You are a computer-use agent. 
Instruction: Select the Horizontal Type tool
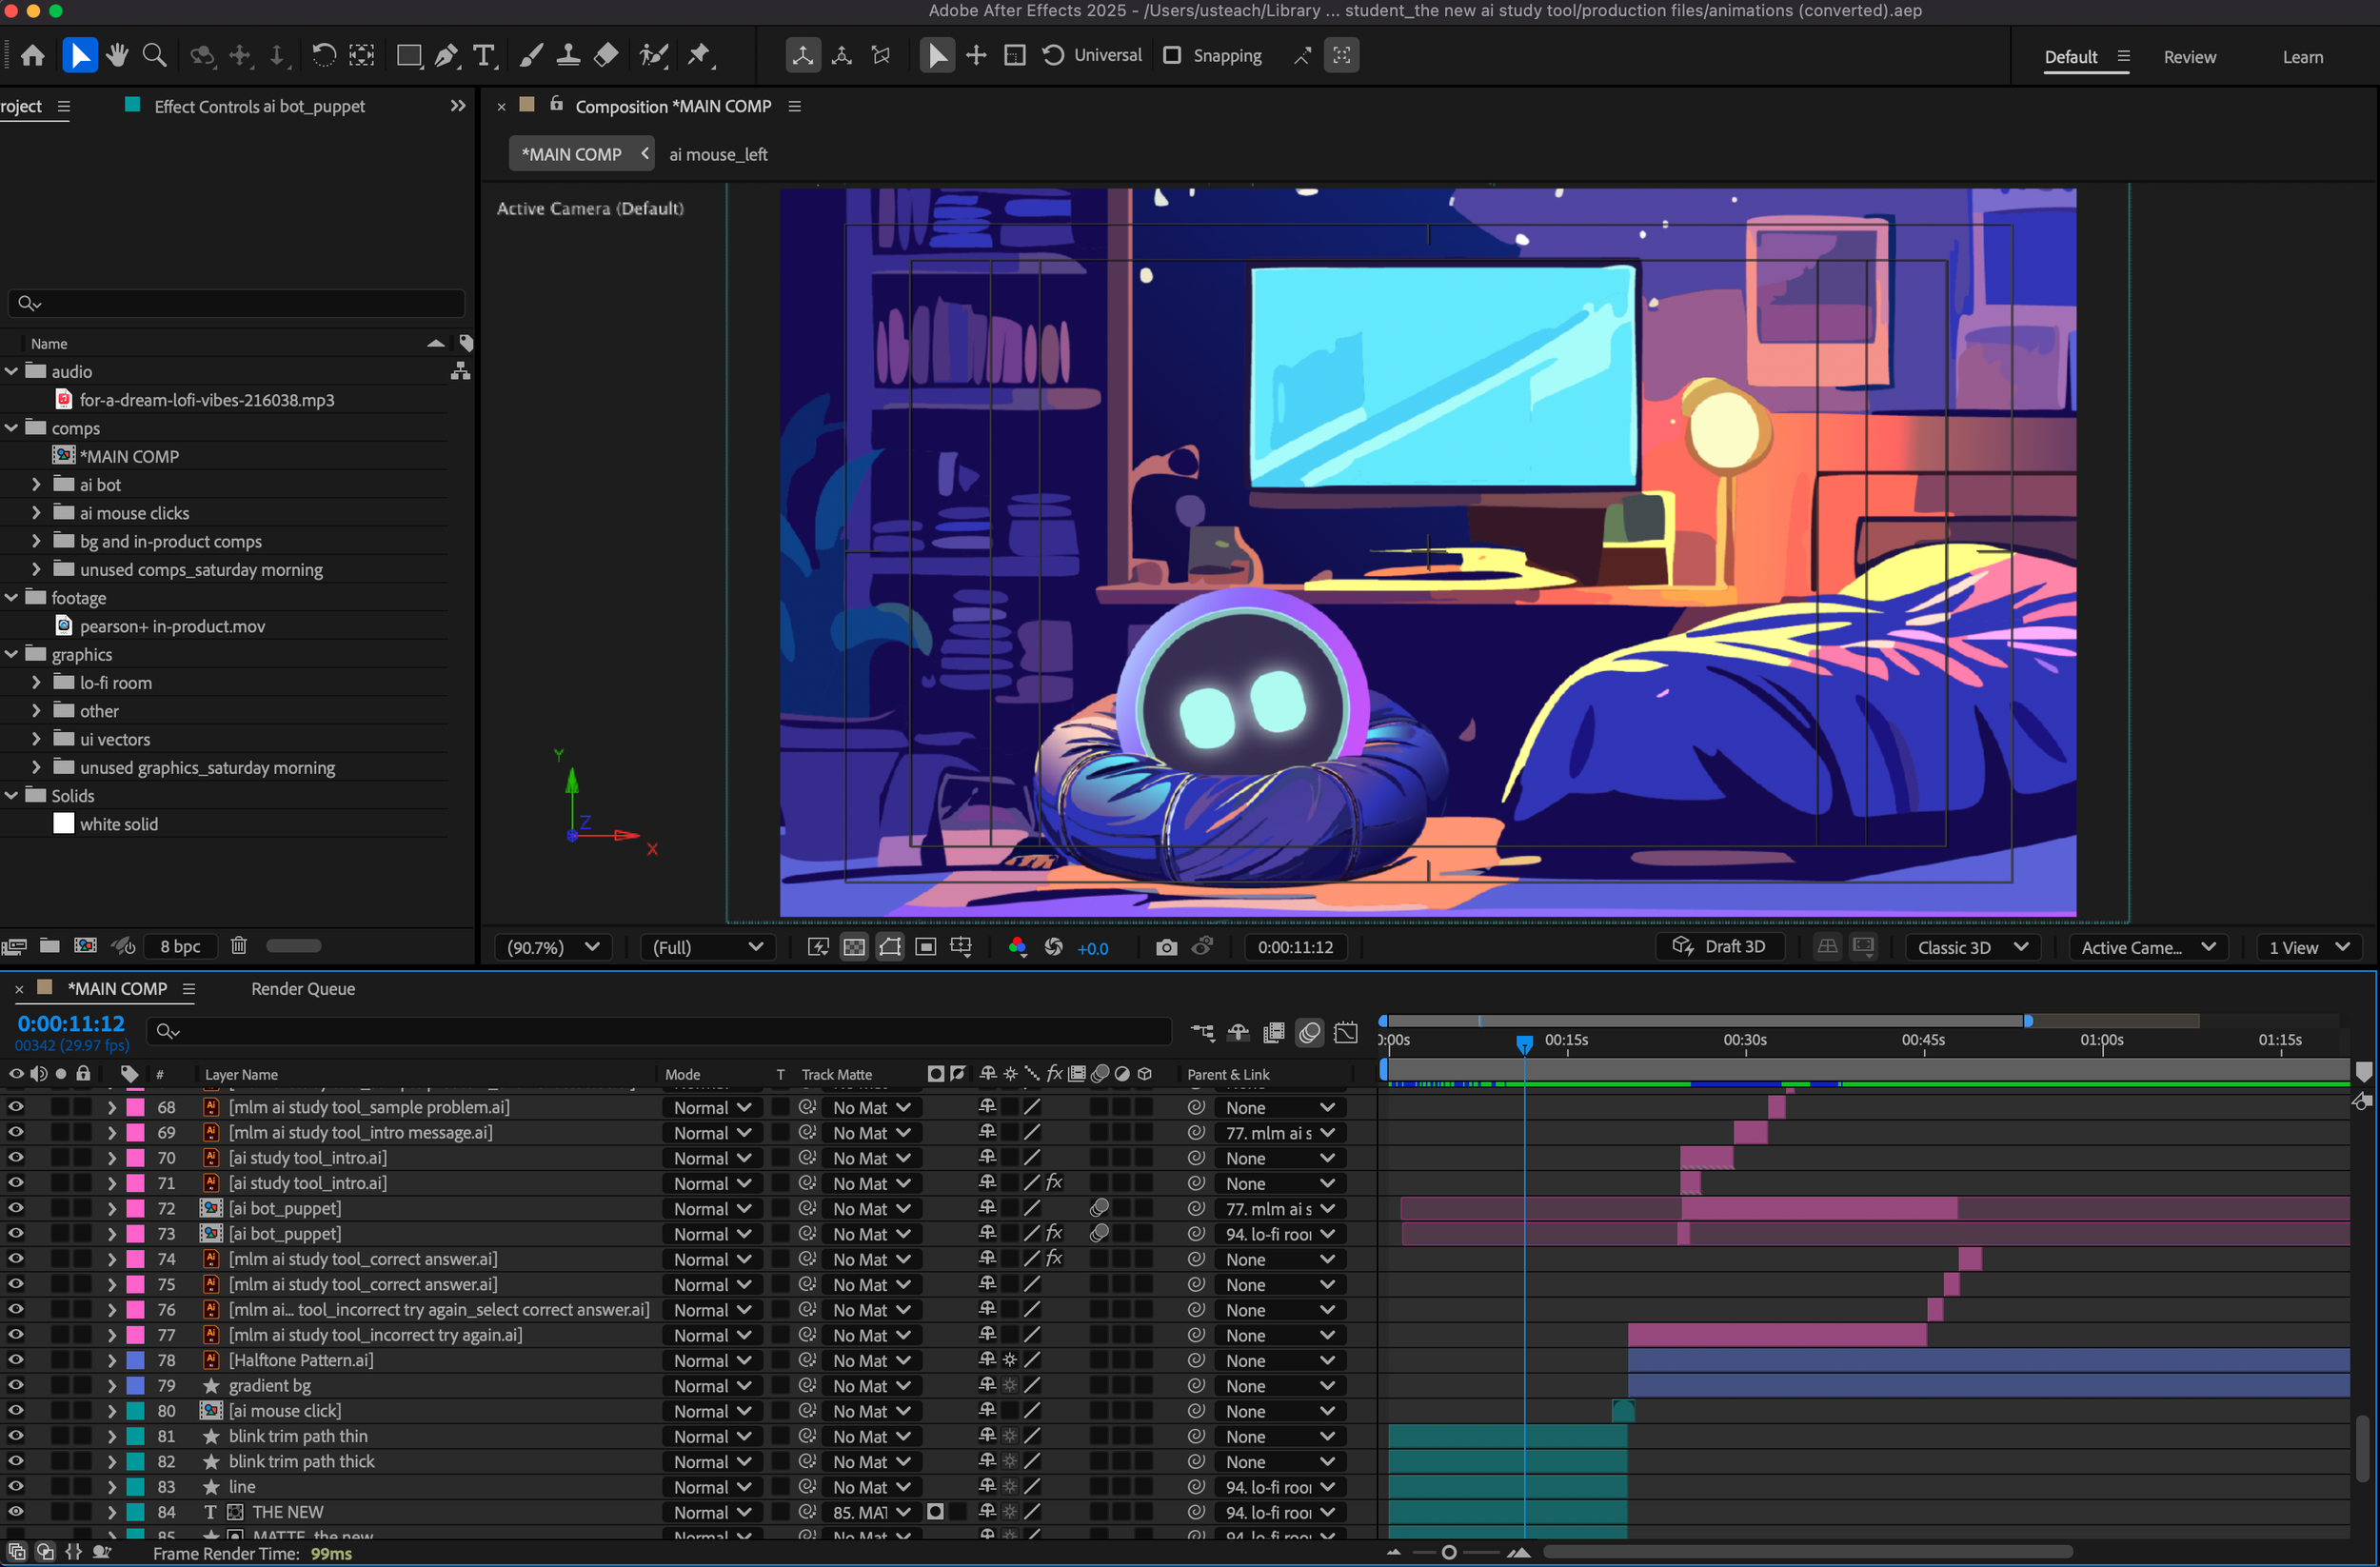(x=484, y=55)
